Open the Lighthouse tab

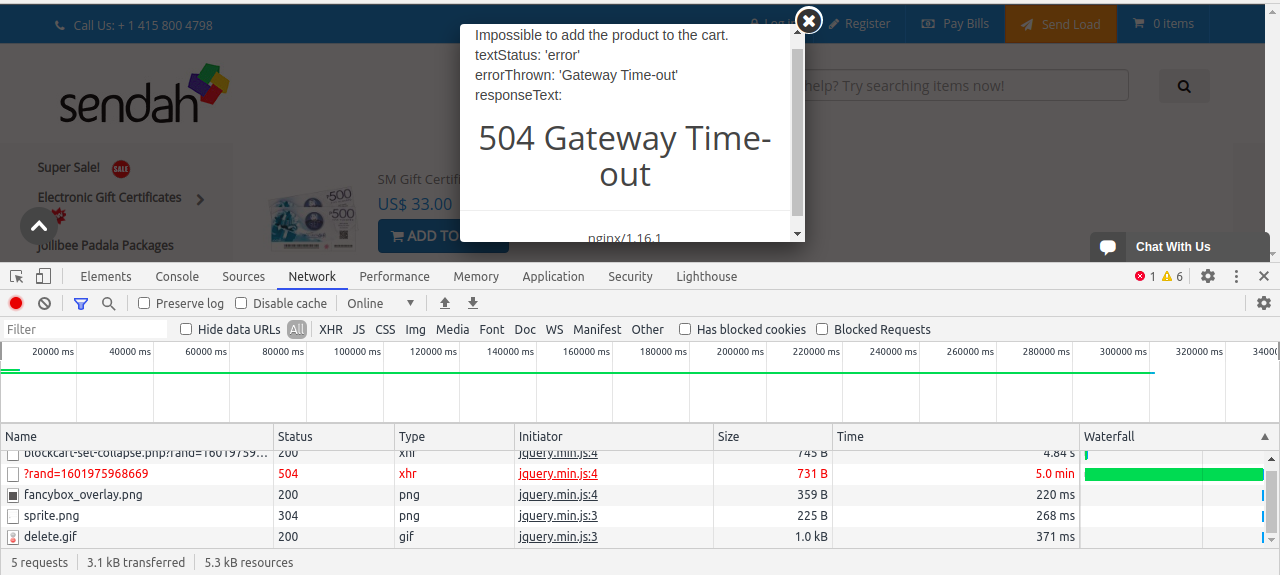(x=707, y=276)
